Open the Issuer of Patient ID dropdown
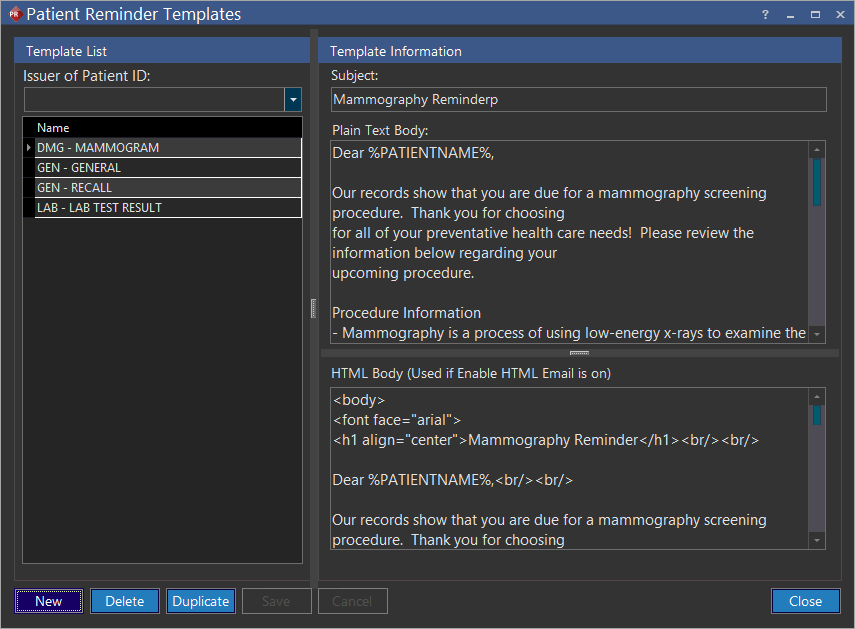The height and width of the screenshot is (629, 855). tap(293, 99)
